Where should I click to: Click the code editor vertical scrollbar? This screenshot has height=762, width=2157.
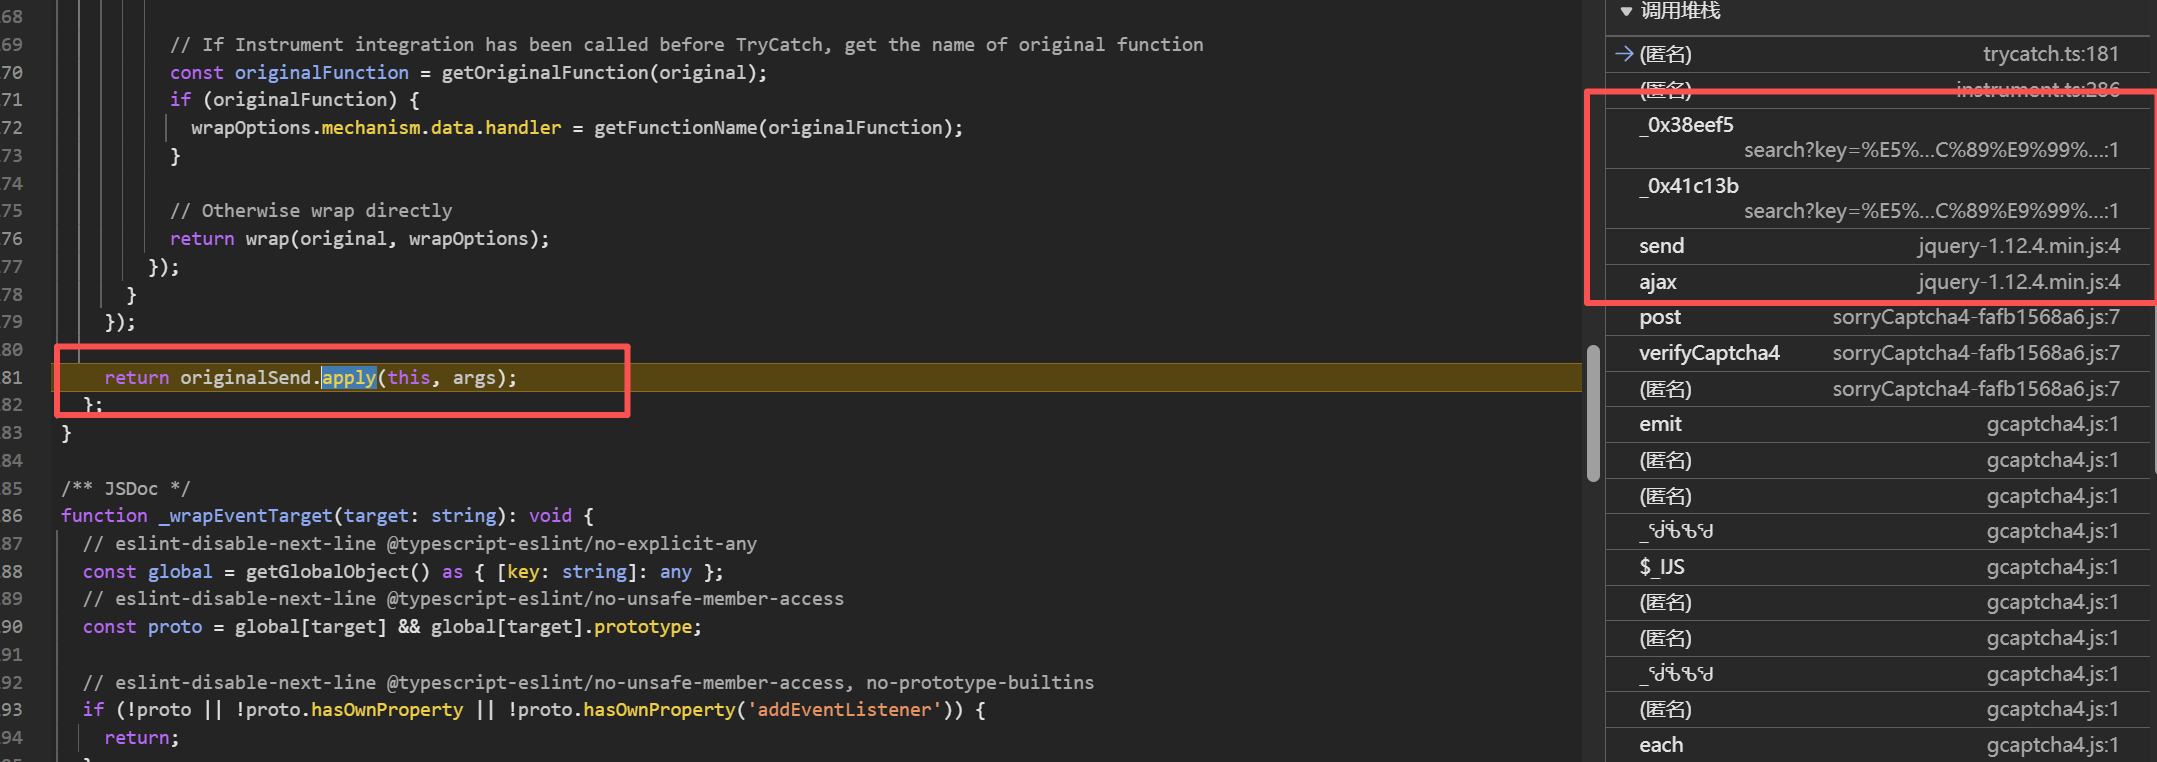point(1592,413)
